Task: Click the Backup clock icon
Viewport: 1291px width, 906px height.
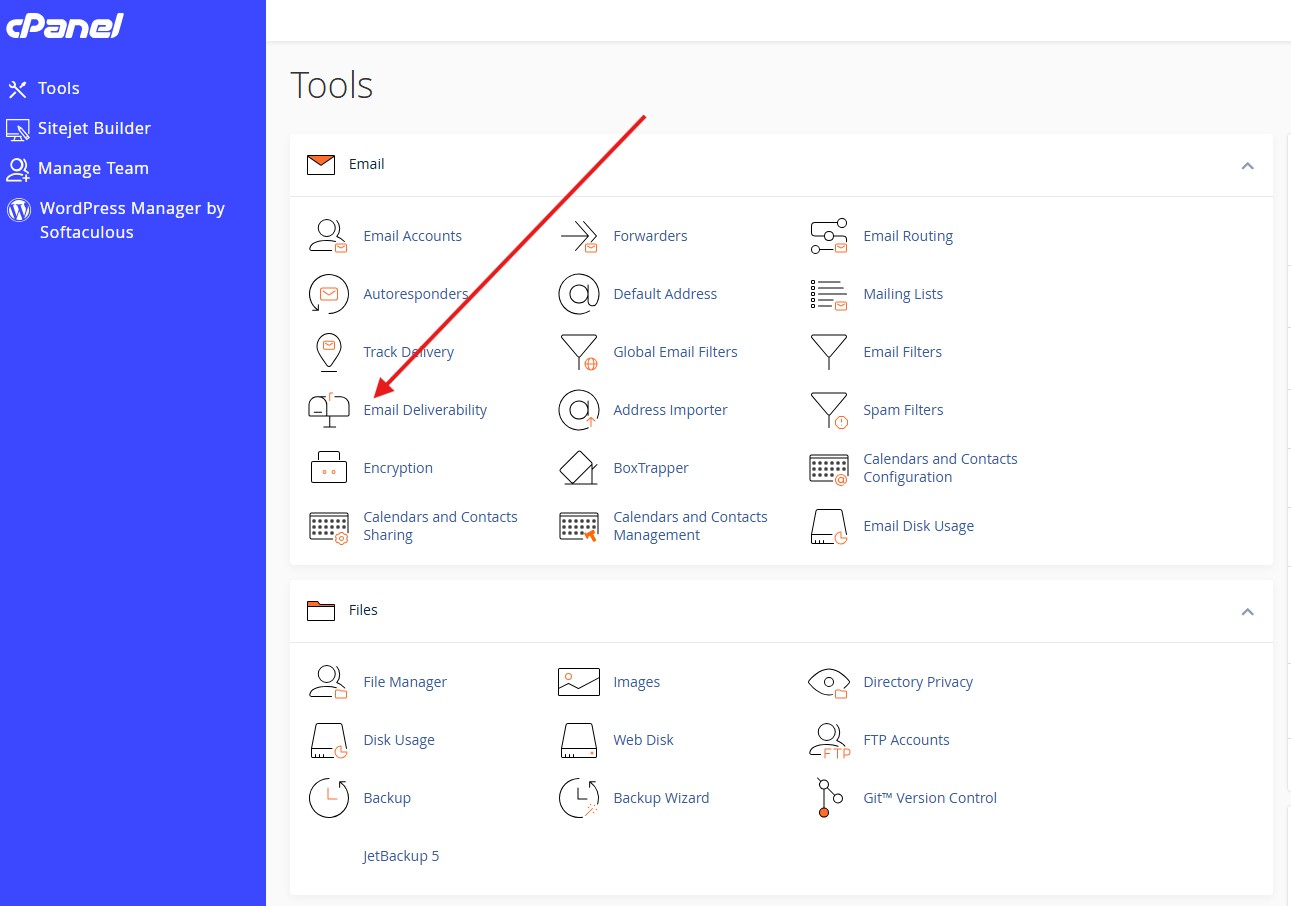Action: coord(328,798)
